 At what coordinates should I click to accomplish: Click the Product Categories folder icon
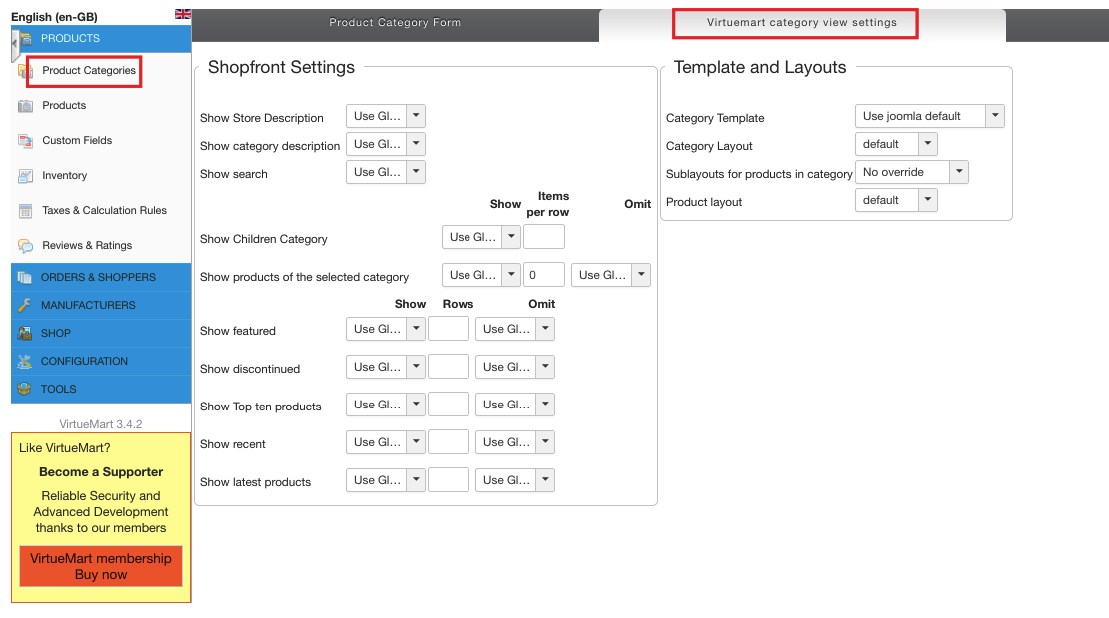(24, 71)
